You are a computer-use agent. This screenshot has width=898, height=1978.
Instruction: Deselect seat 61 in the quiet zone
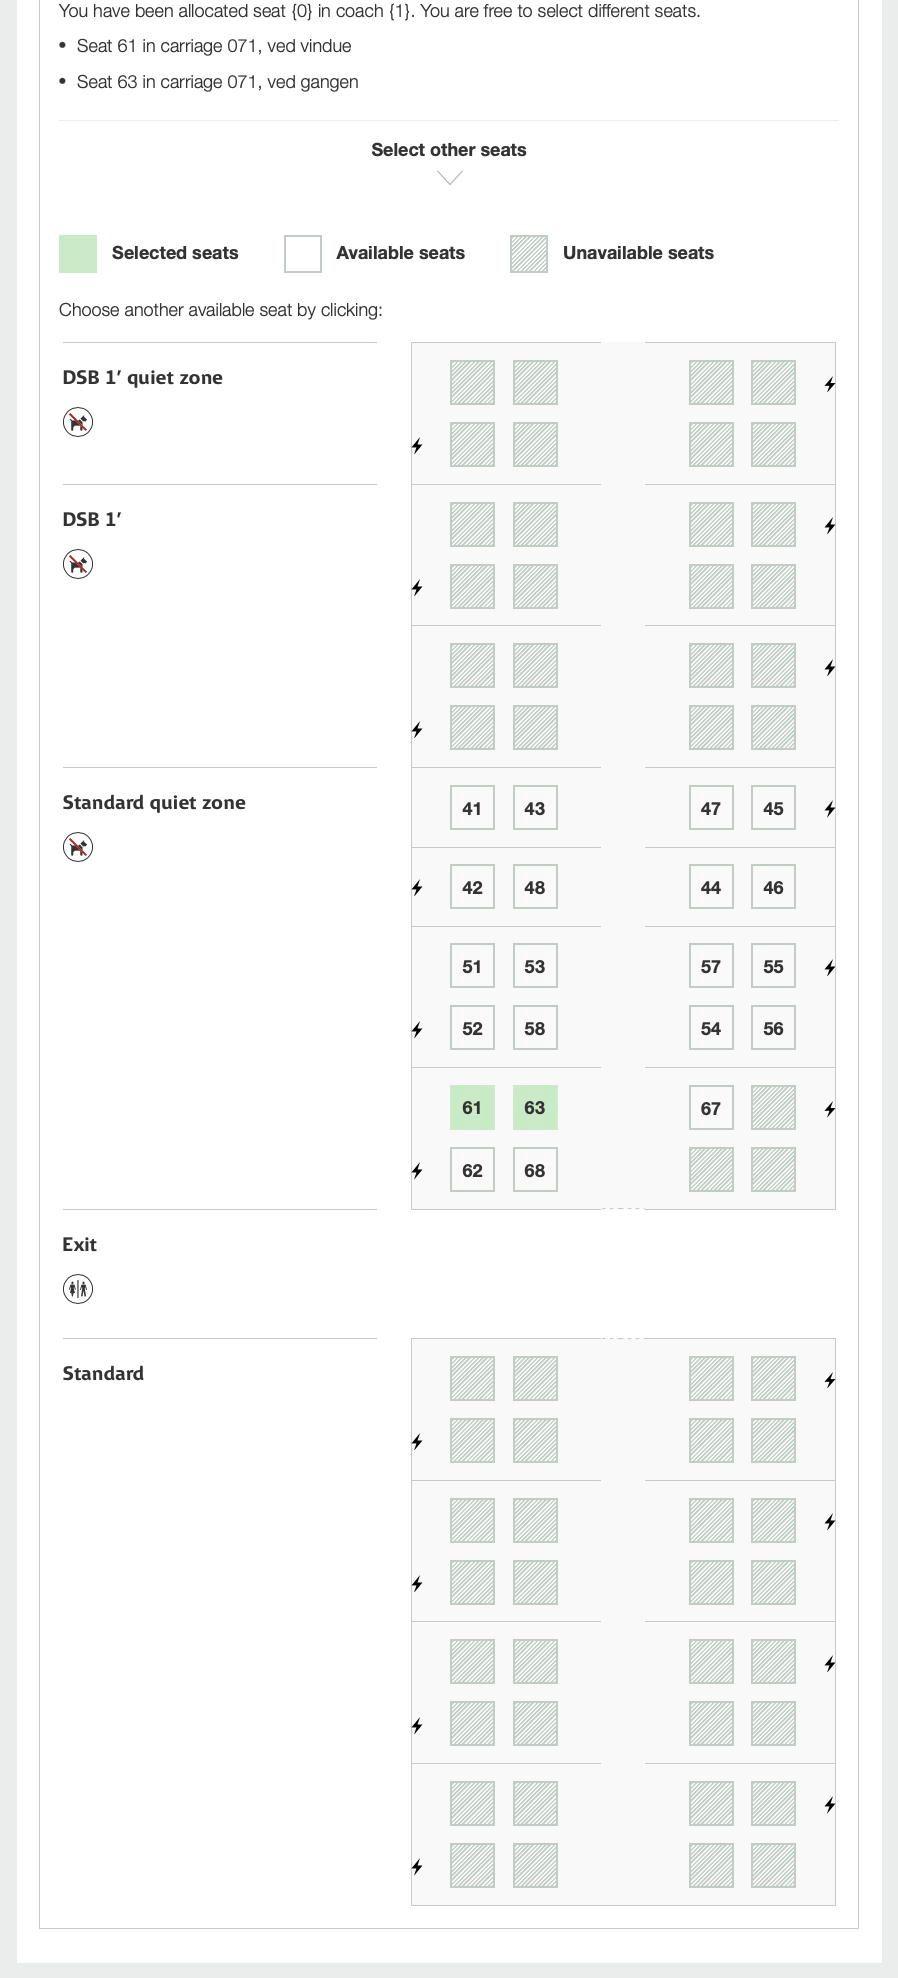pyautogui.click(x=472, y=1107)
